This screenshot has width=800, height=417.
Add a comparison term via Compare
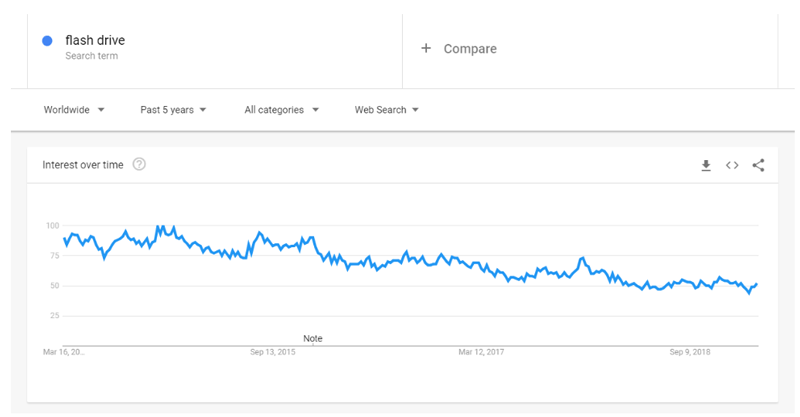(x=470, y=49)
